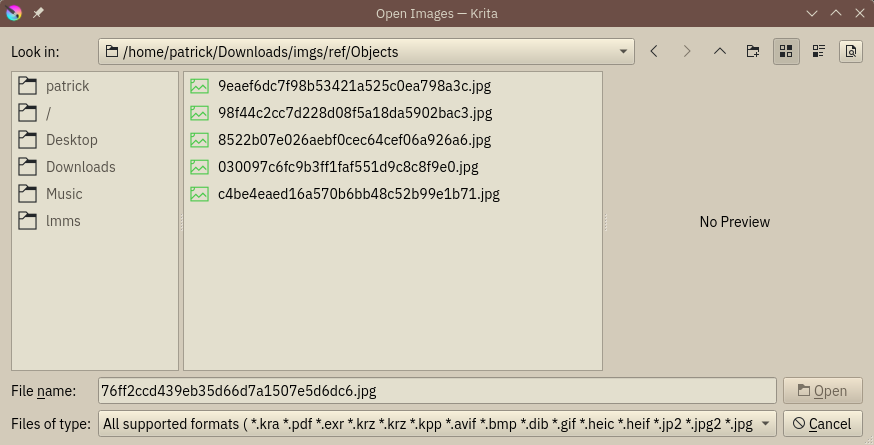
Task: Expand the Look in path dropdown
Action: click(x=623, y=52)
